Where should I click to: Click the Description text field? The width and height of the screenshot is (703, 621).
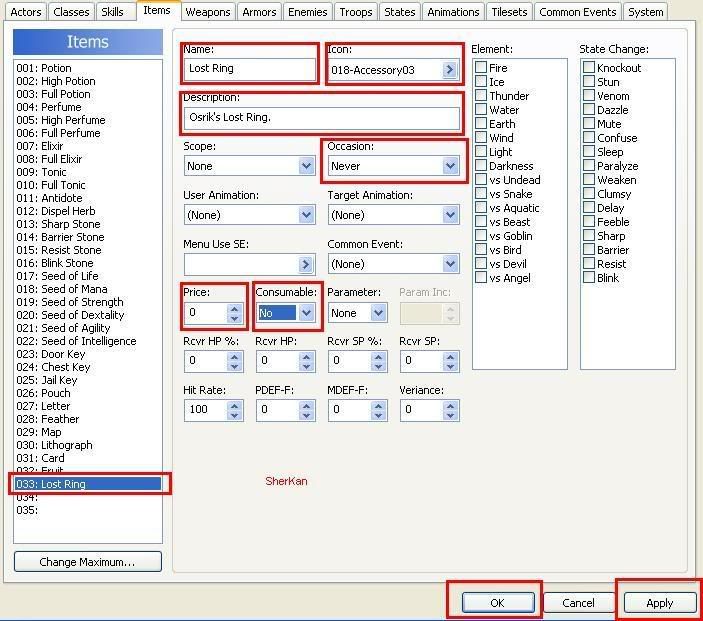pyautogui.click(x=322, y=118)
